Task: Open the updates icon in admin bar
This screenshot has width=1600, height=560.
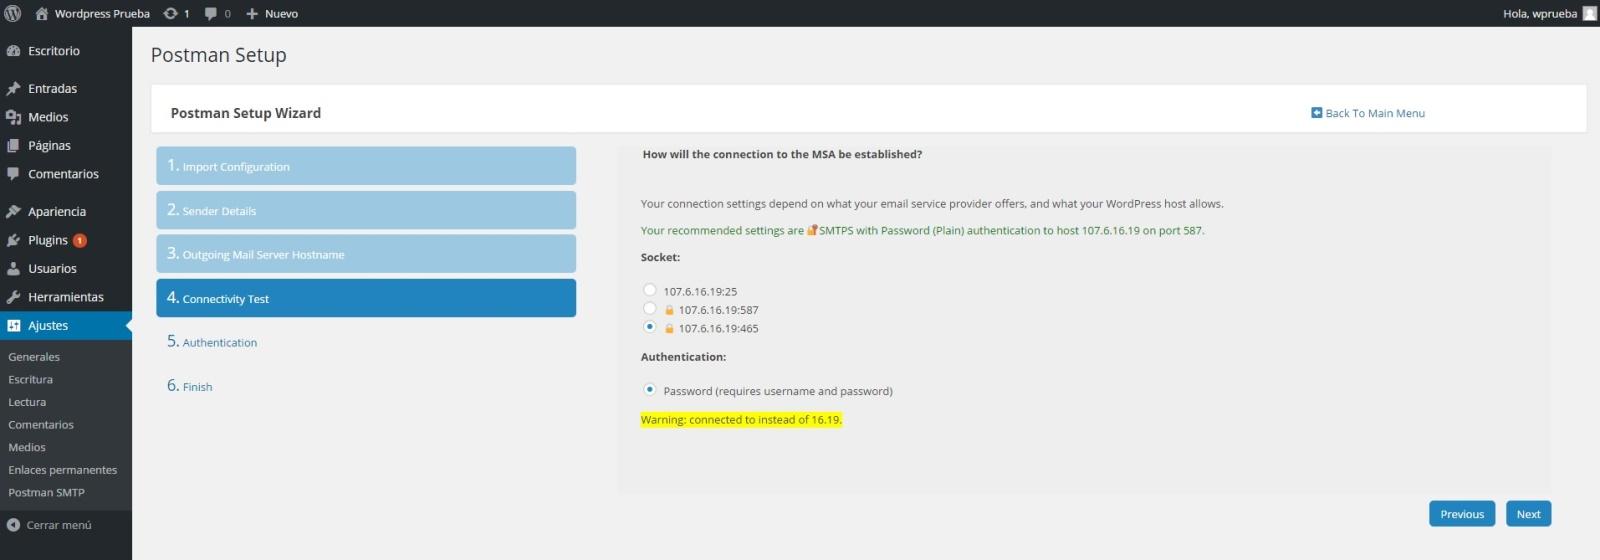Action: [170, 13]
